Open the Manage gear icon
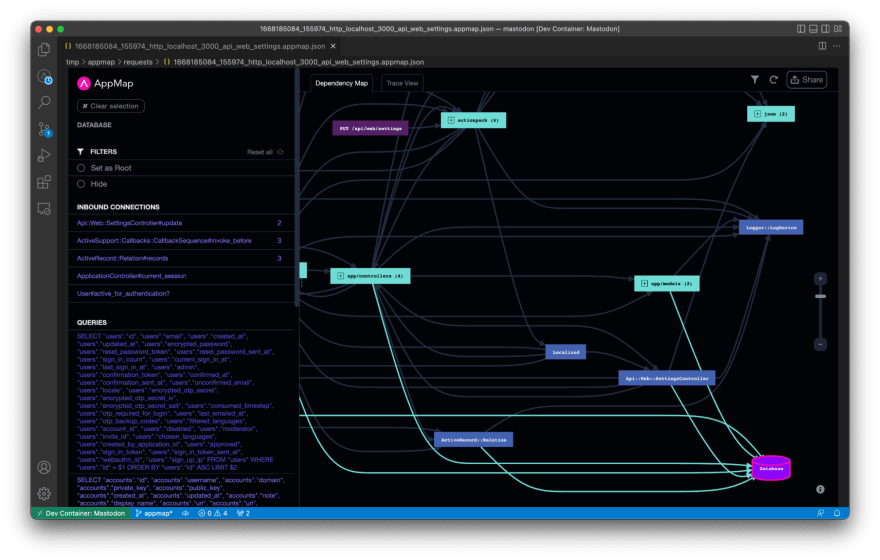 point(44,493)
